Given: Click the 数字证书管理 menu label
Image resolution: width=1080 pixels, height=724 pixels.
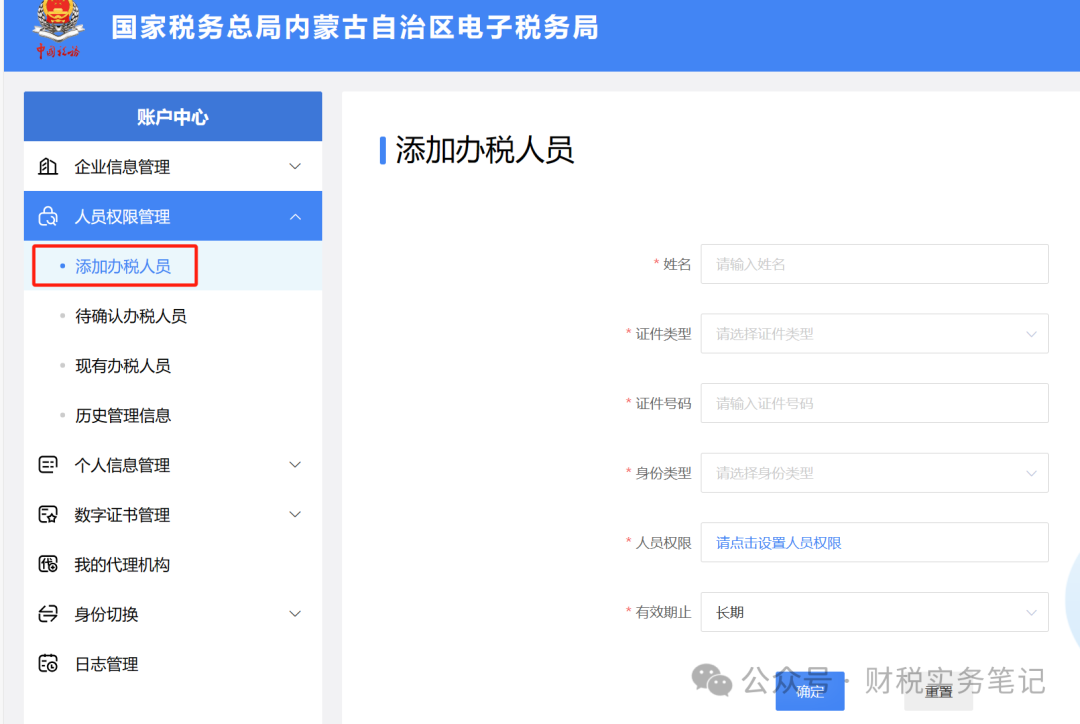Looking at the screenshot, I should click(x=122, y=515).
